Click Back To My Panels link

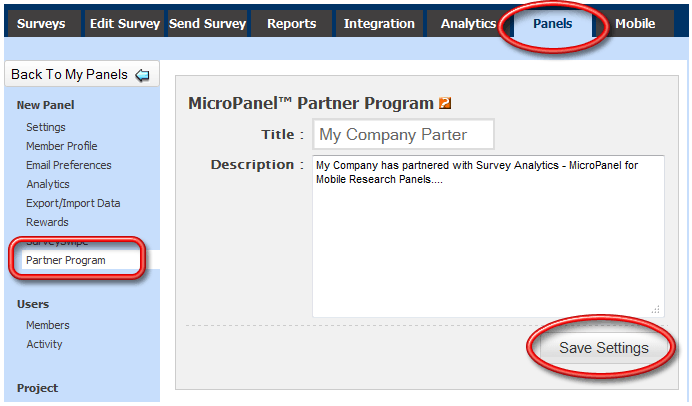(x=69, y=75)
